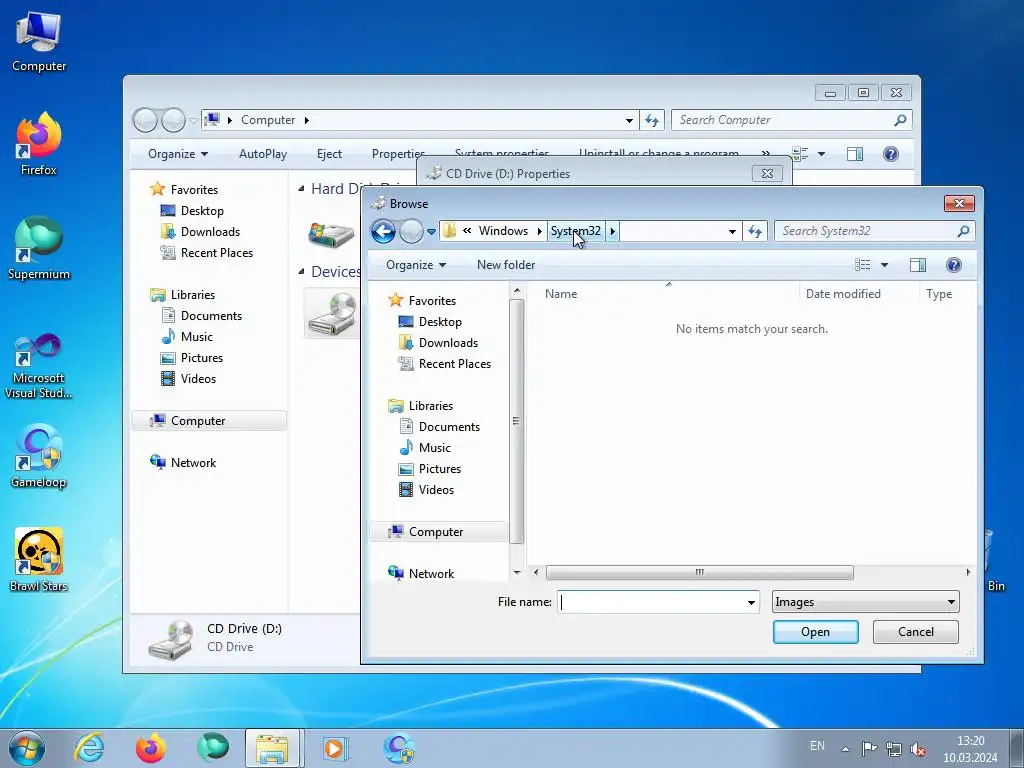Show the preview pane in the Browse dialog
This screenshot has width=1024, height=768.
[918, 264]
